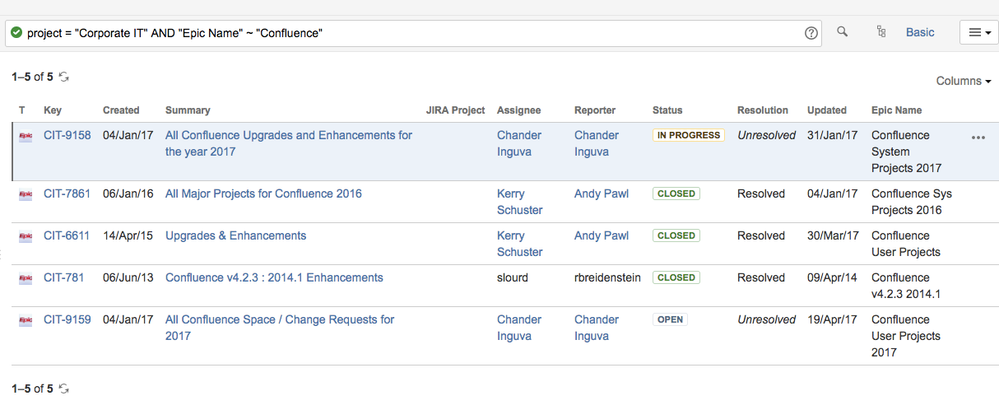Click the hierarchy tree icon beside Basic
Screen dimensions: 999x415
click(881, 32)
